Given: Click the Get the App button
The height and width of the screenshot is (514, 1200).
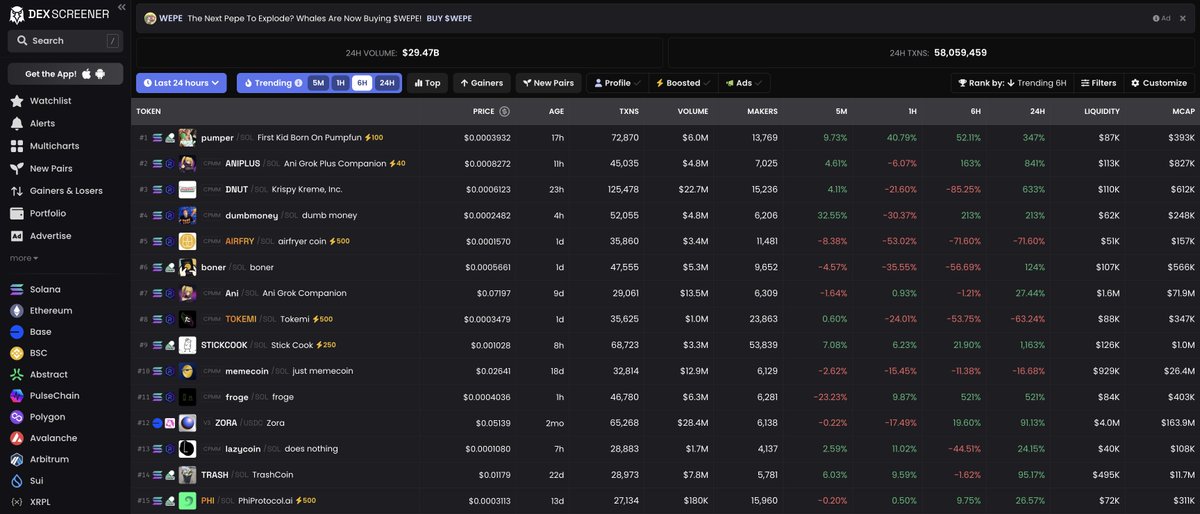Looking at the screenshot, I should pyautogui.click(x=65, y=74).
